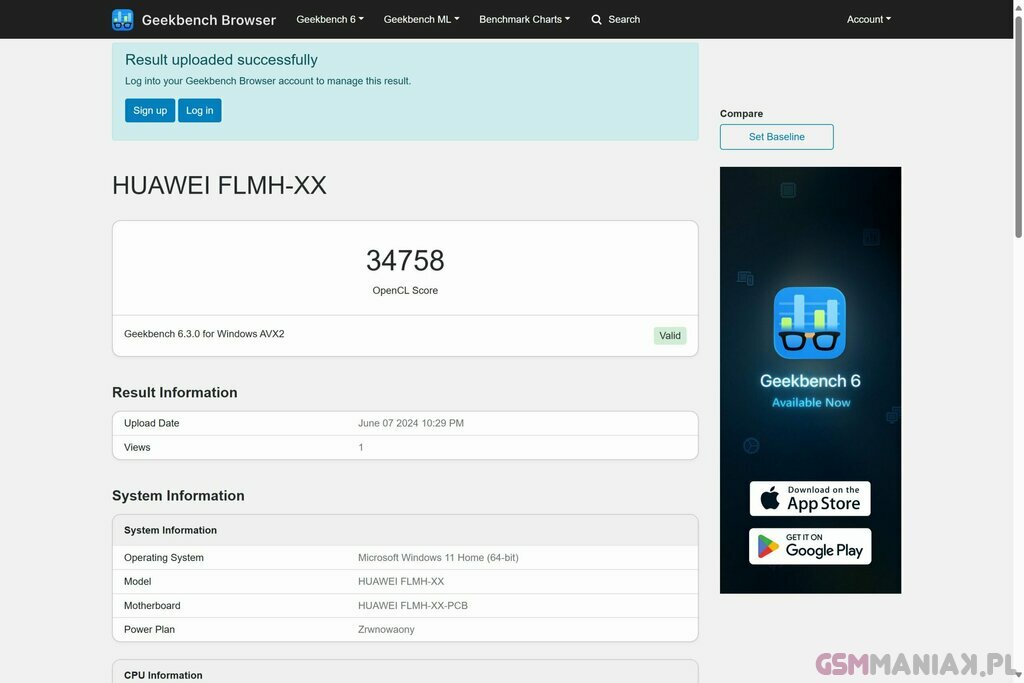This screenshot has width=1024, height=683.
Task: Click the Sign up button
Action: click(150, 110)
